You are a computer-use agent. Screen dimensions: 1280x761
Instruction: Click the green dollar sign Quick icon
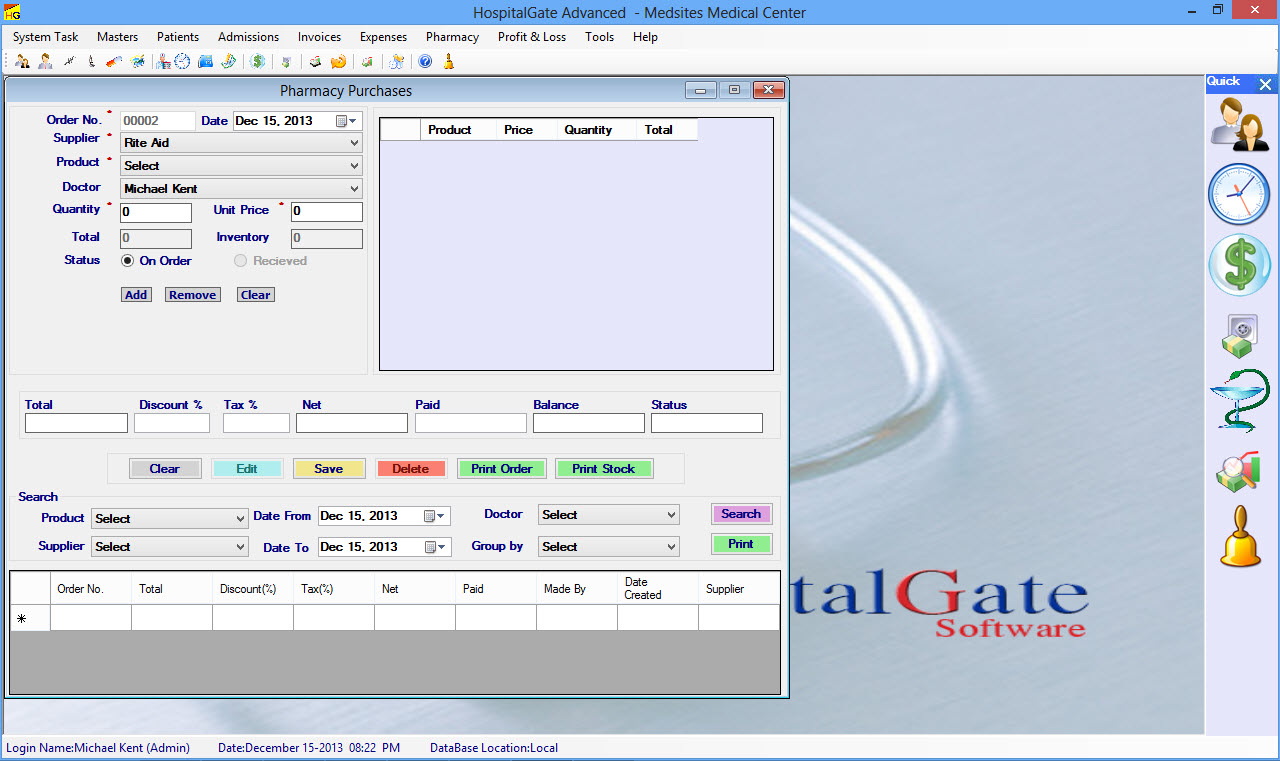pyautogui.click(x=1239, y=266)
